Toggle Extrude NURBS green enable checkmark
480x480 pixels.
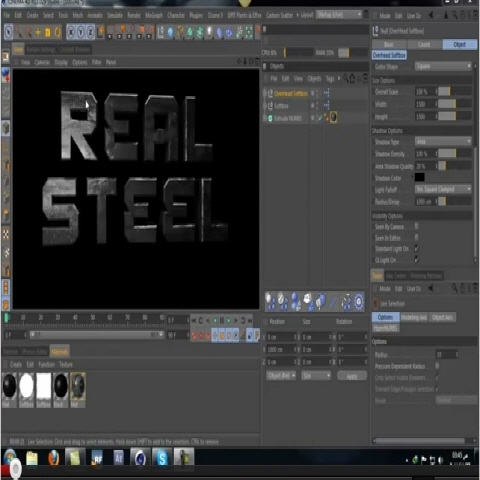tap(320, 118)
